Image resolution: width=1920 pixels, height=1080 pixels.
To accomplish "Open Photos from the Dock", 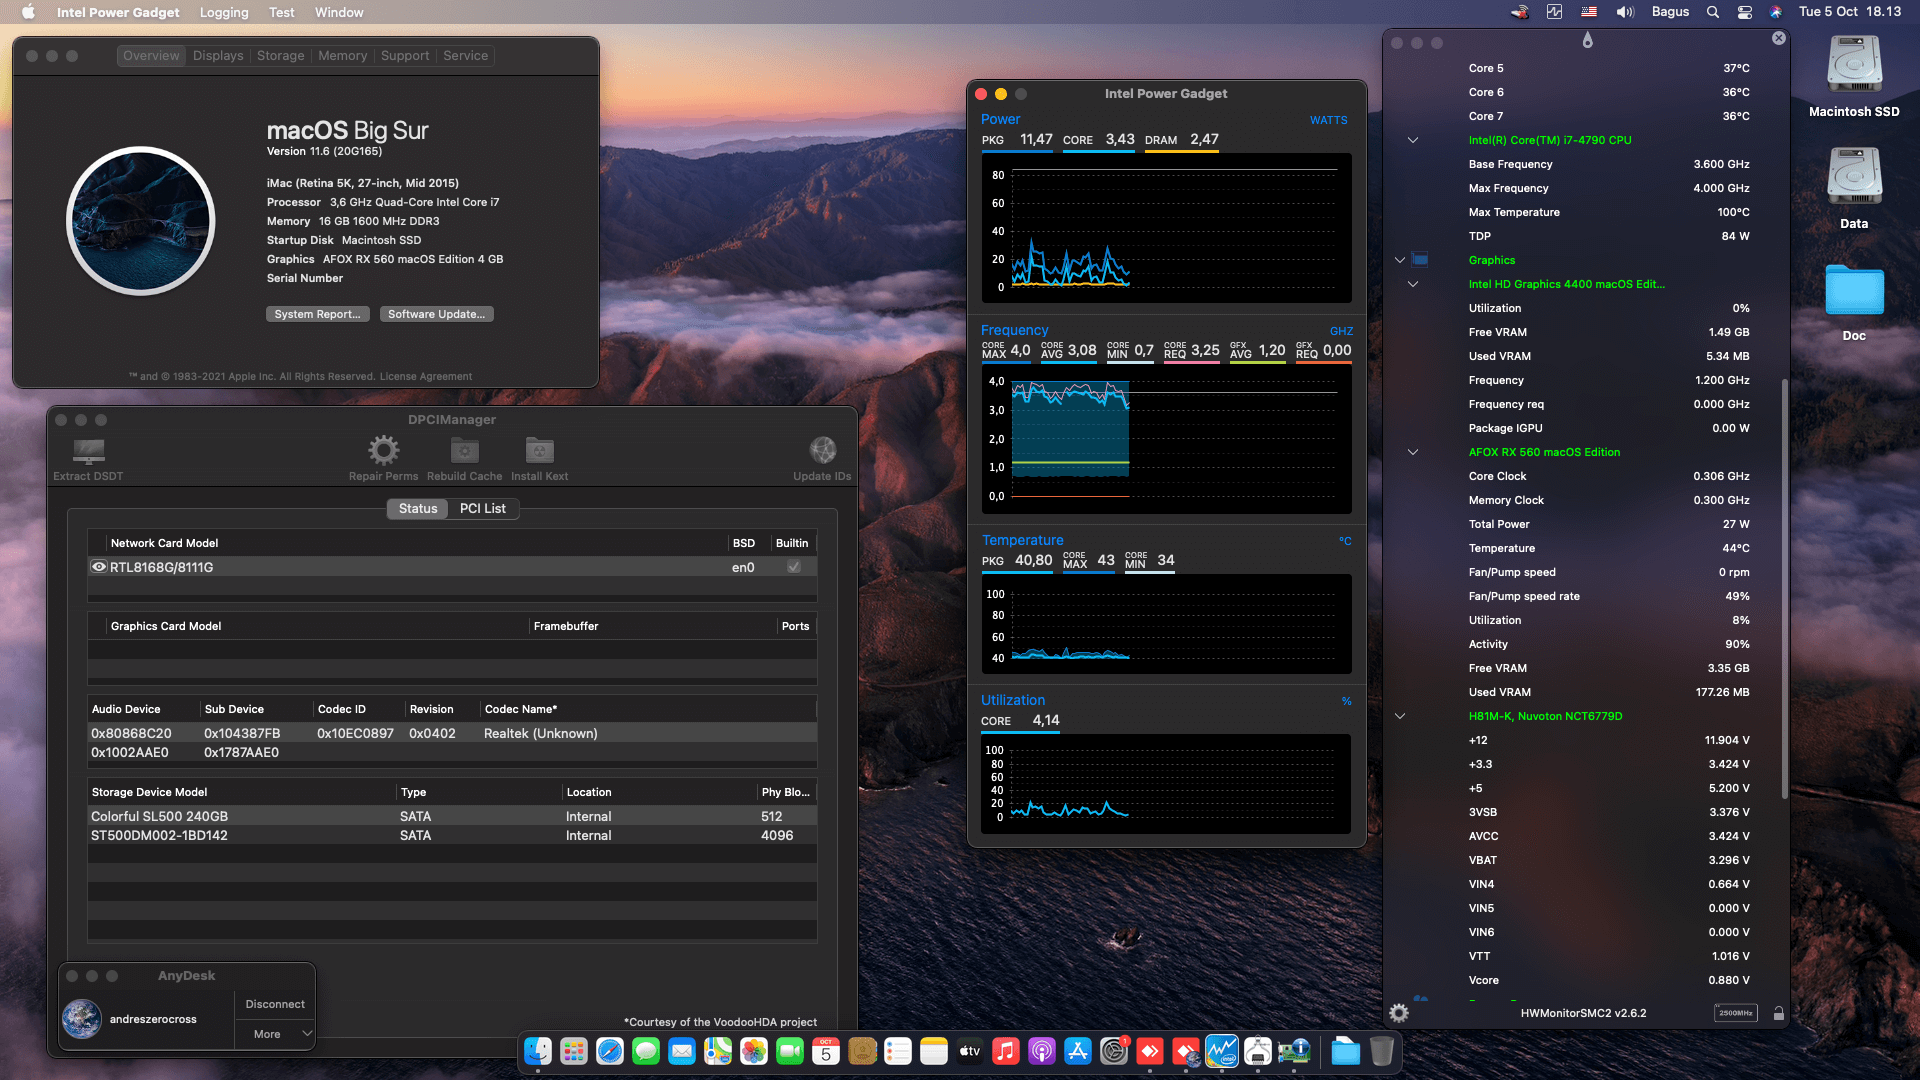I will click(x=754, y=1051).
